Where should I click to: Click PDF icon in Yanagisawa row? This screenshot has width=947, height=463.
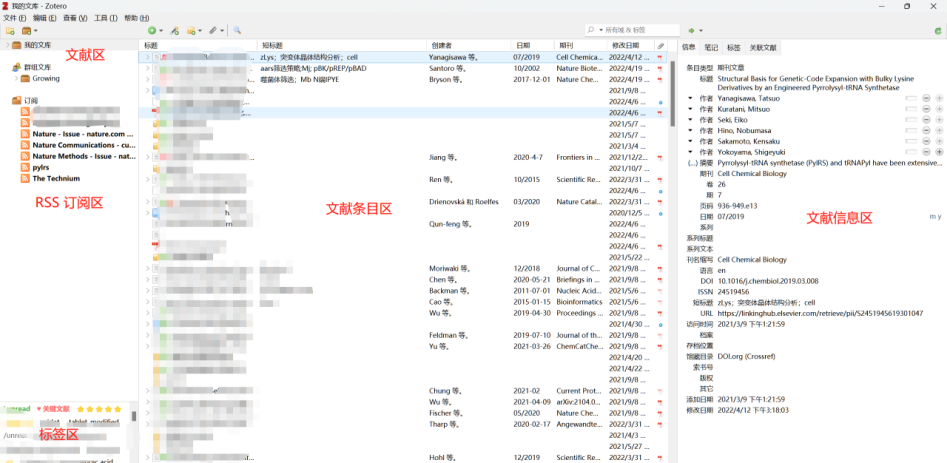tap(660, 57)
